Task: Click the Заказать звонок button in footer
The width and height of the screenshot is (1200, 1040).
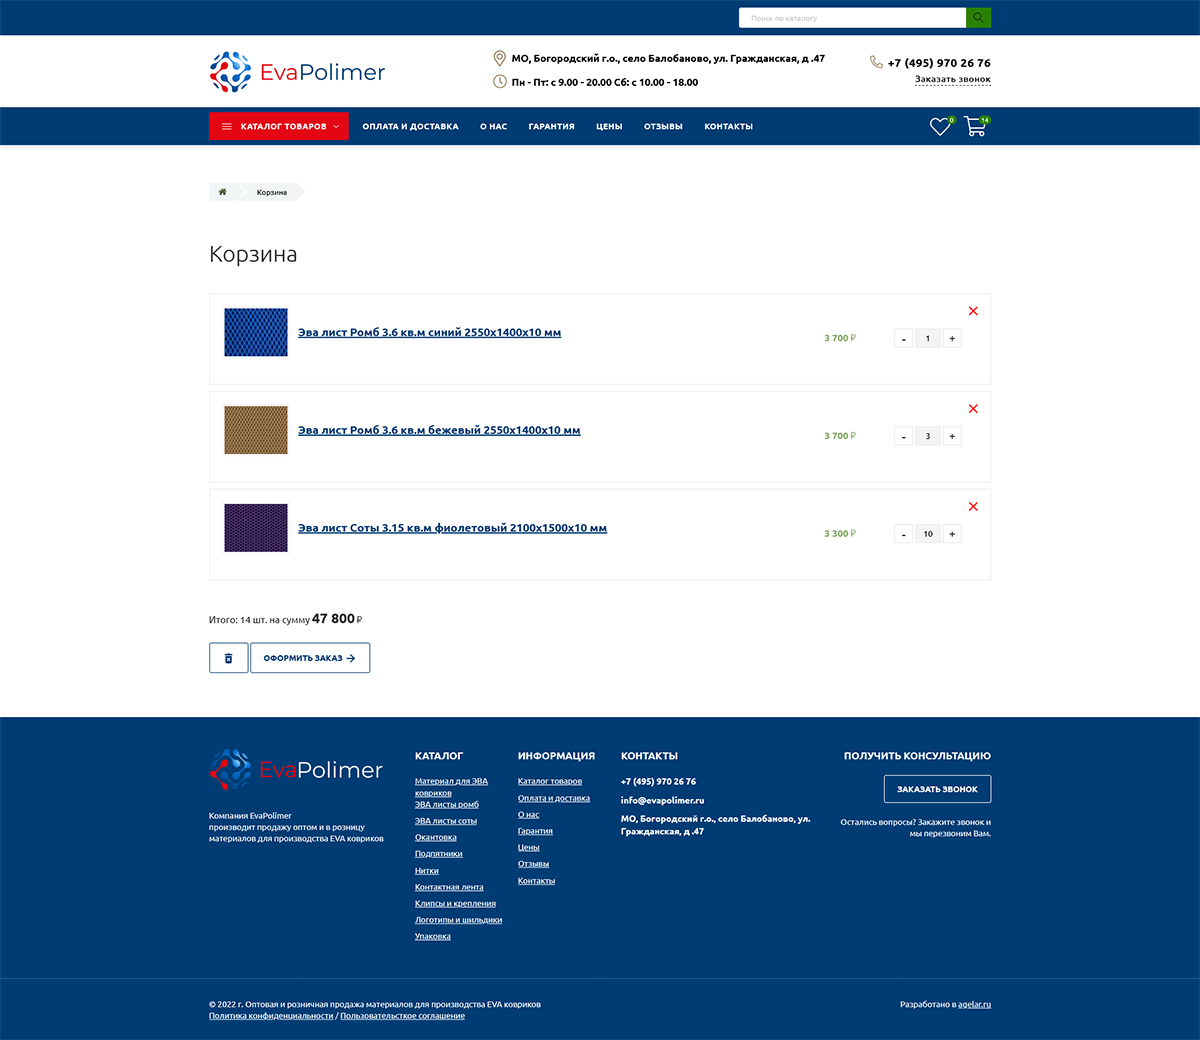Action: [937, 789]
